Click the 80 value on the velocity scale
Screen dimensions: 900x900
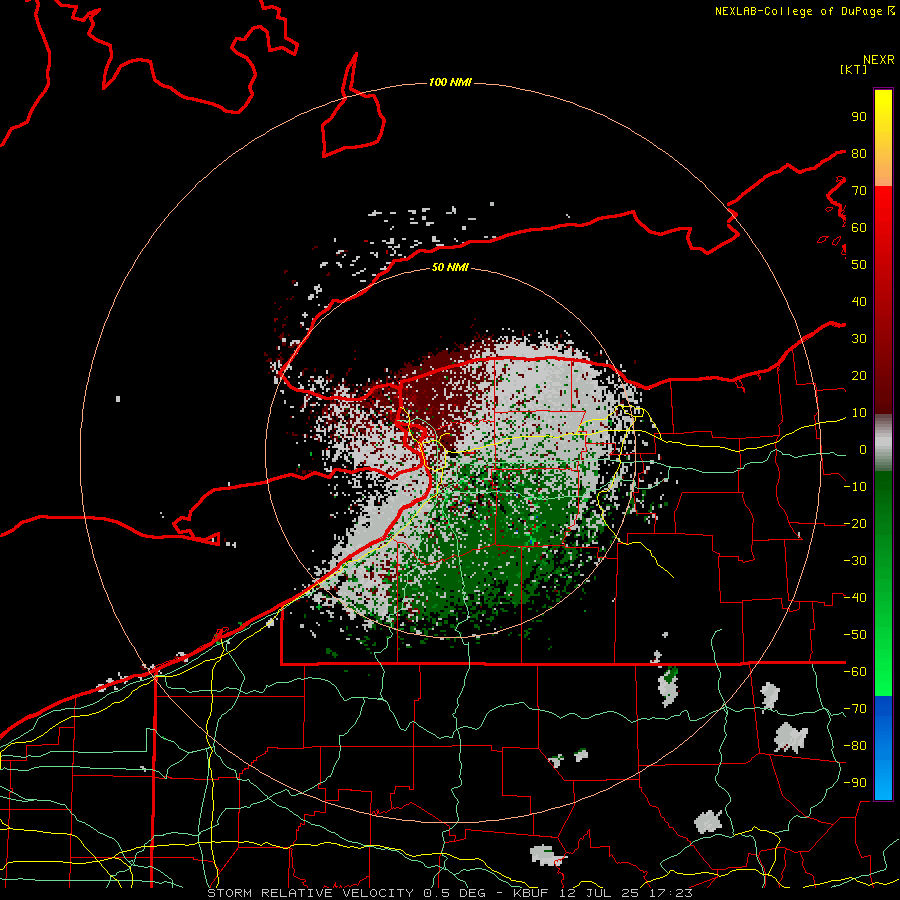pyautogui.click(x=859, y=154)
